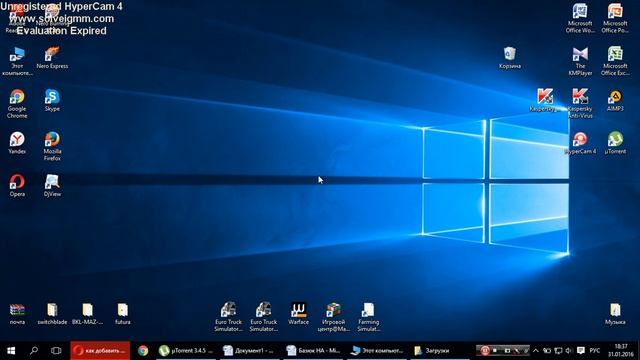640x360 pixels.
Task: Open Task View from the taskbar
Action: click(x=56, y=351)
